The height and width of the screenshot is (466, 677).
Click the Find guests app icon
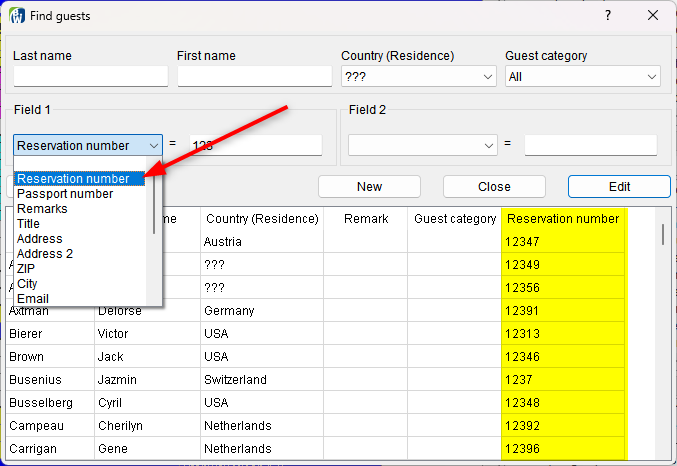(x=17, y=16)
